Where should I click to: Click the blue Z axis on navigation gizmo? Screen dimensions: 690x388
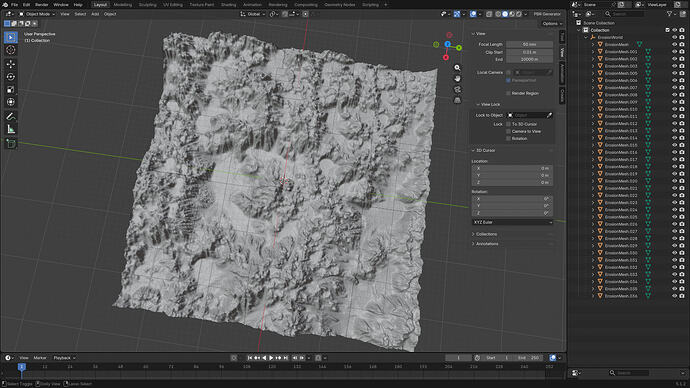click(x=448, y=44)
